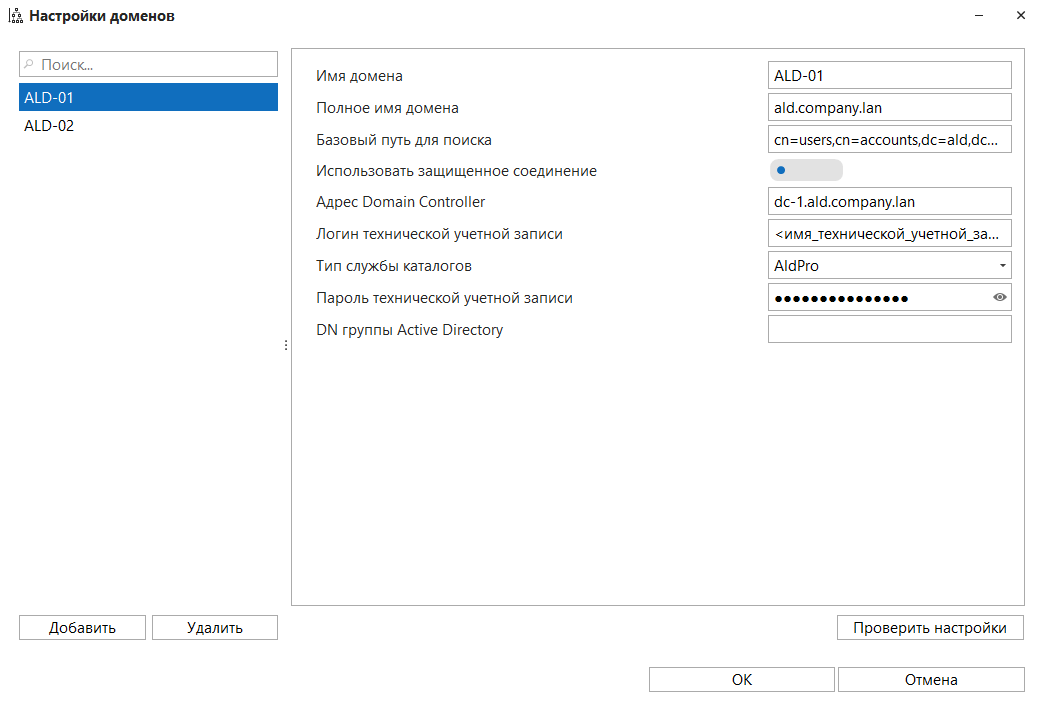Click Проверить настройки button
Screen dimensions: 1041x722
(x=930, y=628)
